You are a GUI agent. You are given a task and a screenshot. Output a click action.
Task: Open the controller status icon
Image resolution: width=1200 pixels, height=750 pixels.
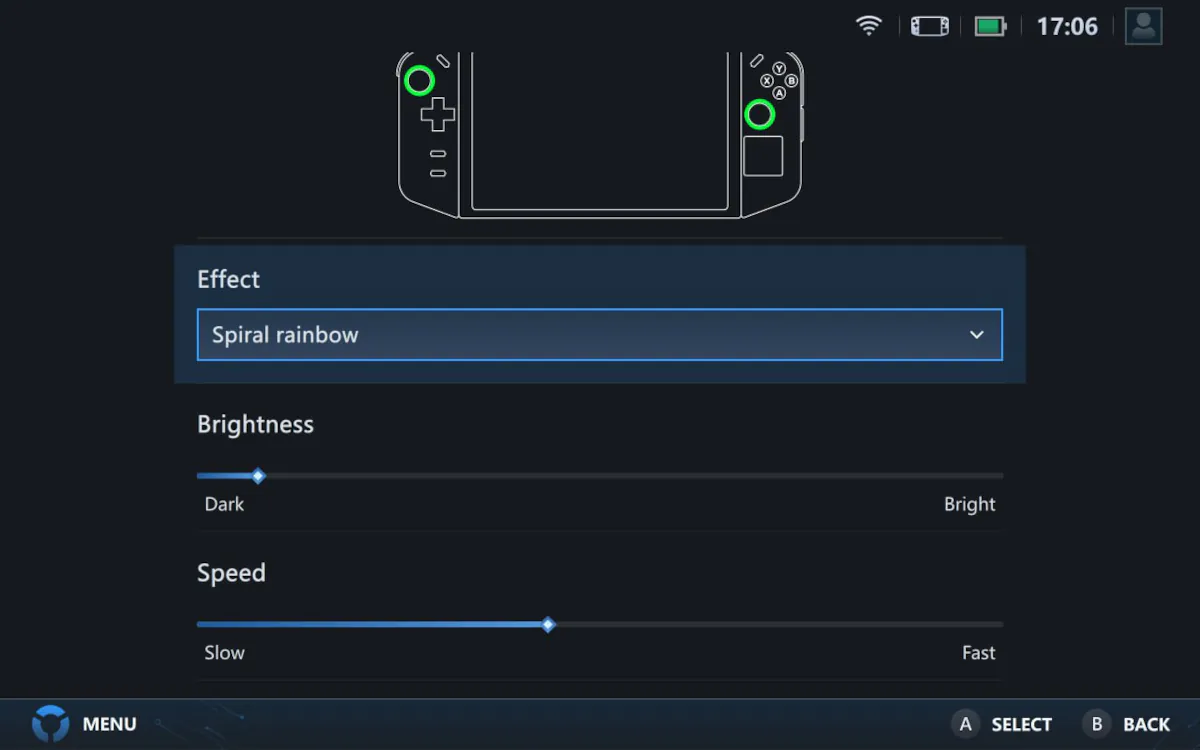[929, 26]
